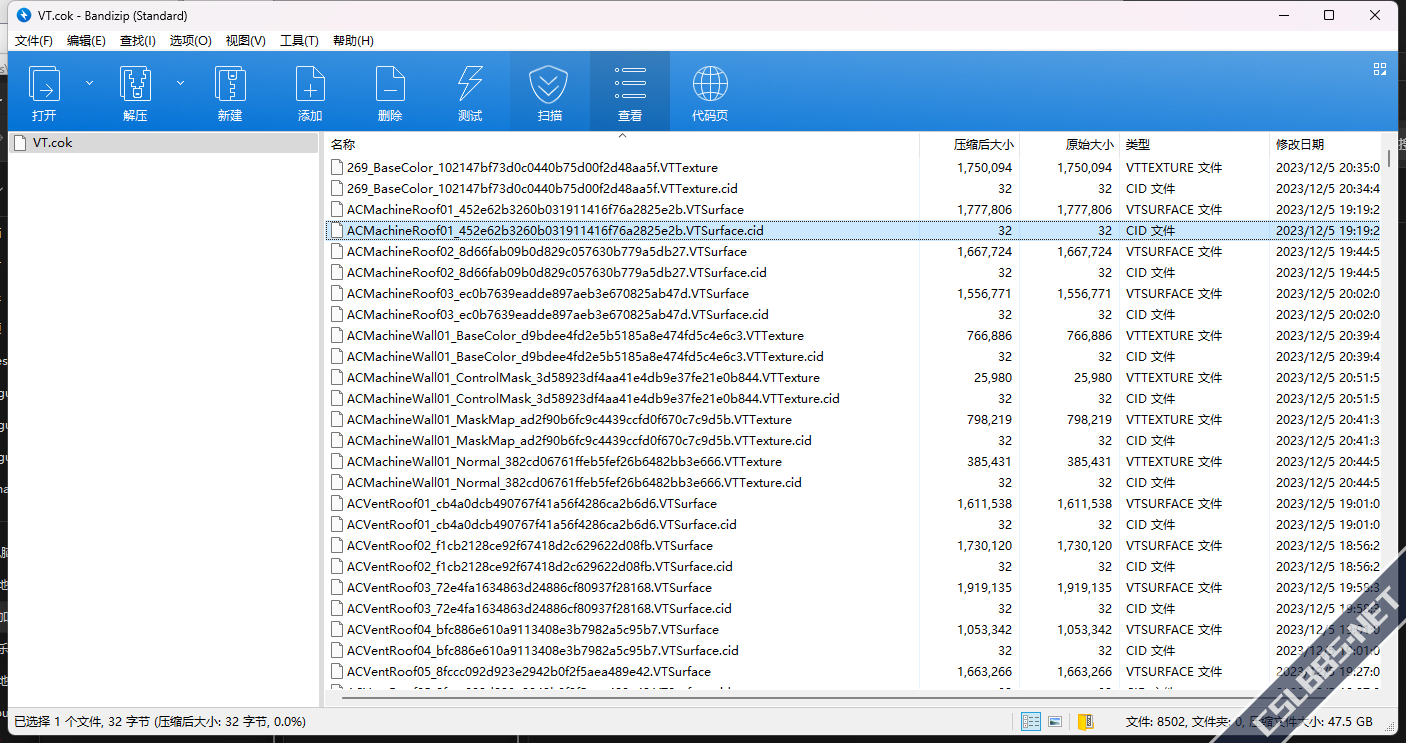Image resolution: width=1406 pixels, height=743 pixels.
Task: Click the 打开 (Open) toolbar icon
Action: [x=44, y=91]
